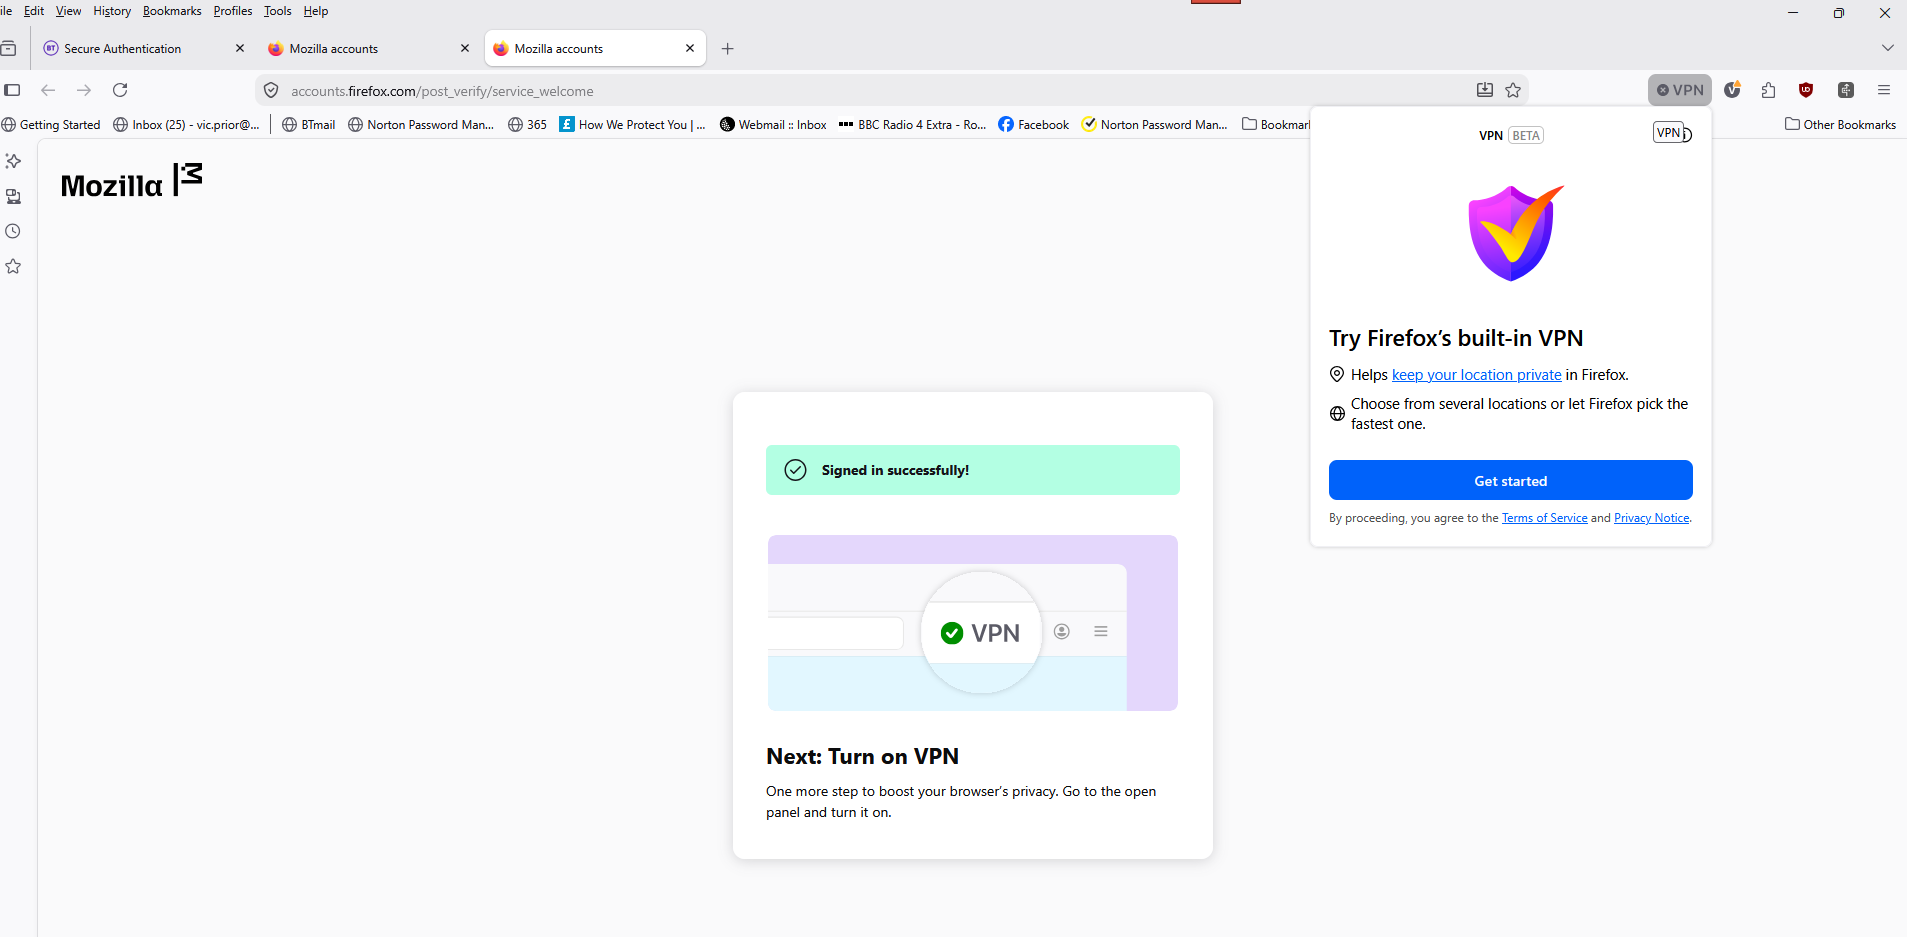Open the Edit menu
The image size is (1907, 937).
tap(34, 11)
